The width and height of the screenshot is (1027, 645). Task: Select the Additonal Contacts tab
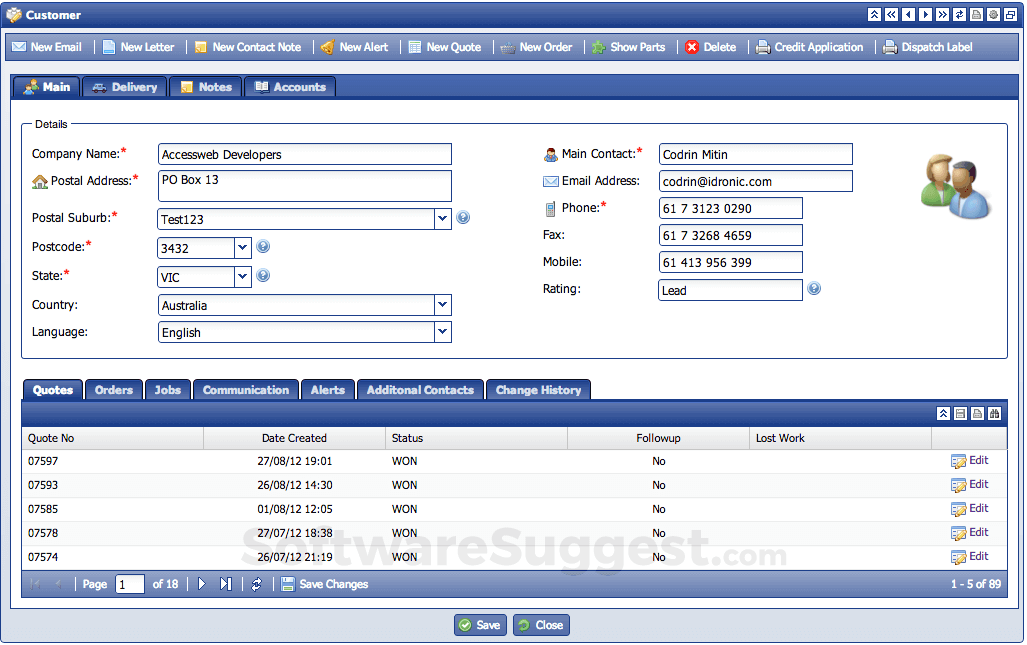click(420, 390)
